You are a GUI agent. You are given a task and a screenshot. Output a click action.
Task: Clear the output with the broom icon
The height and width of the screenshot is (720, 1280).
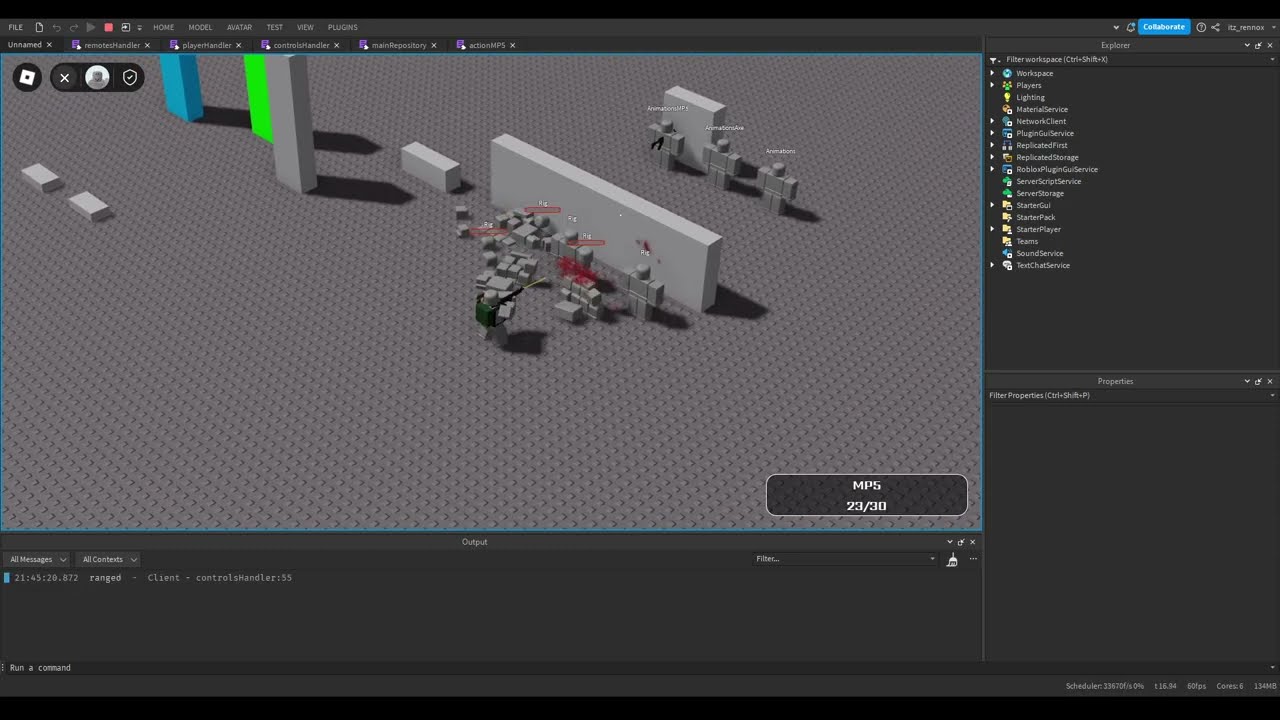tap(952, 560)
